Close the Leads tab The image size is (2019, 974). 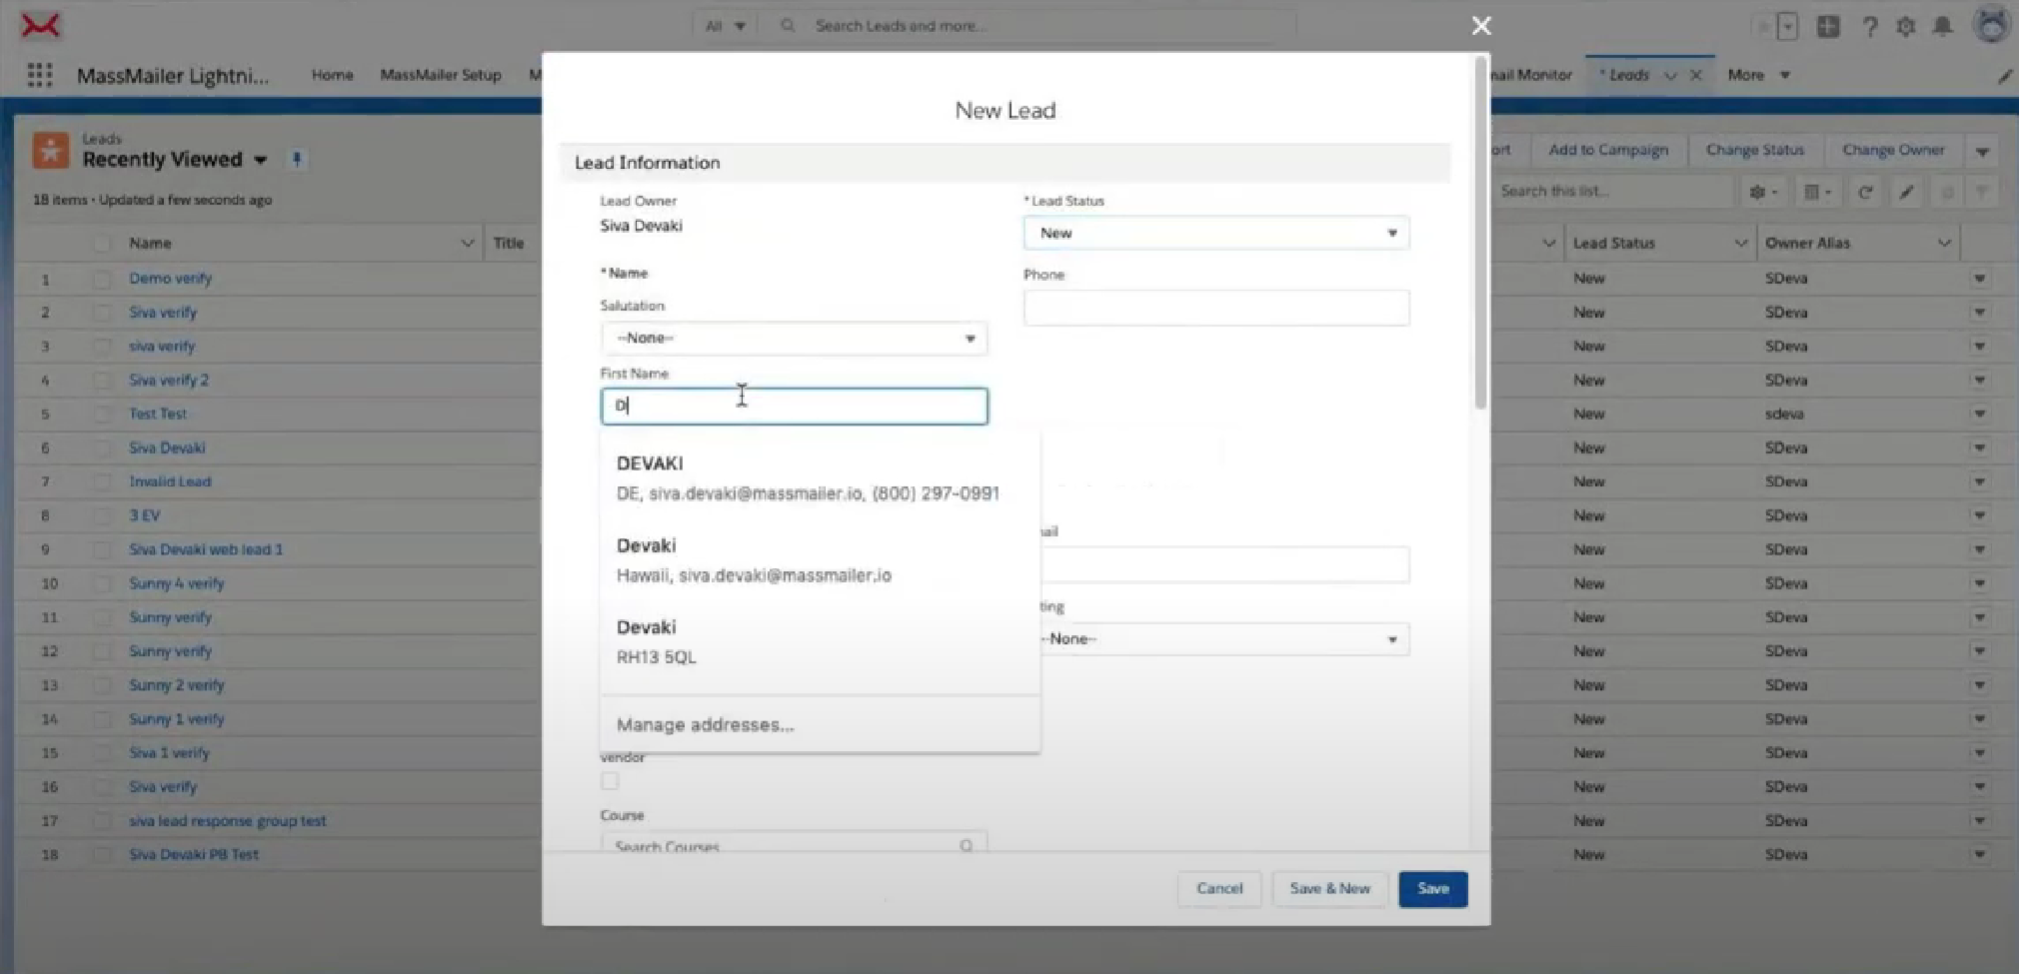coord(1696,75)
